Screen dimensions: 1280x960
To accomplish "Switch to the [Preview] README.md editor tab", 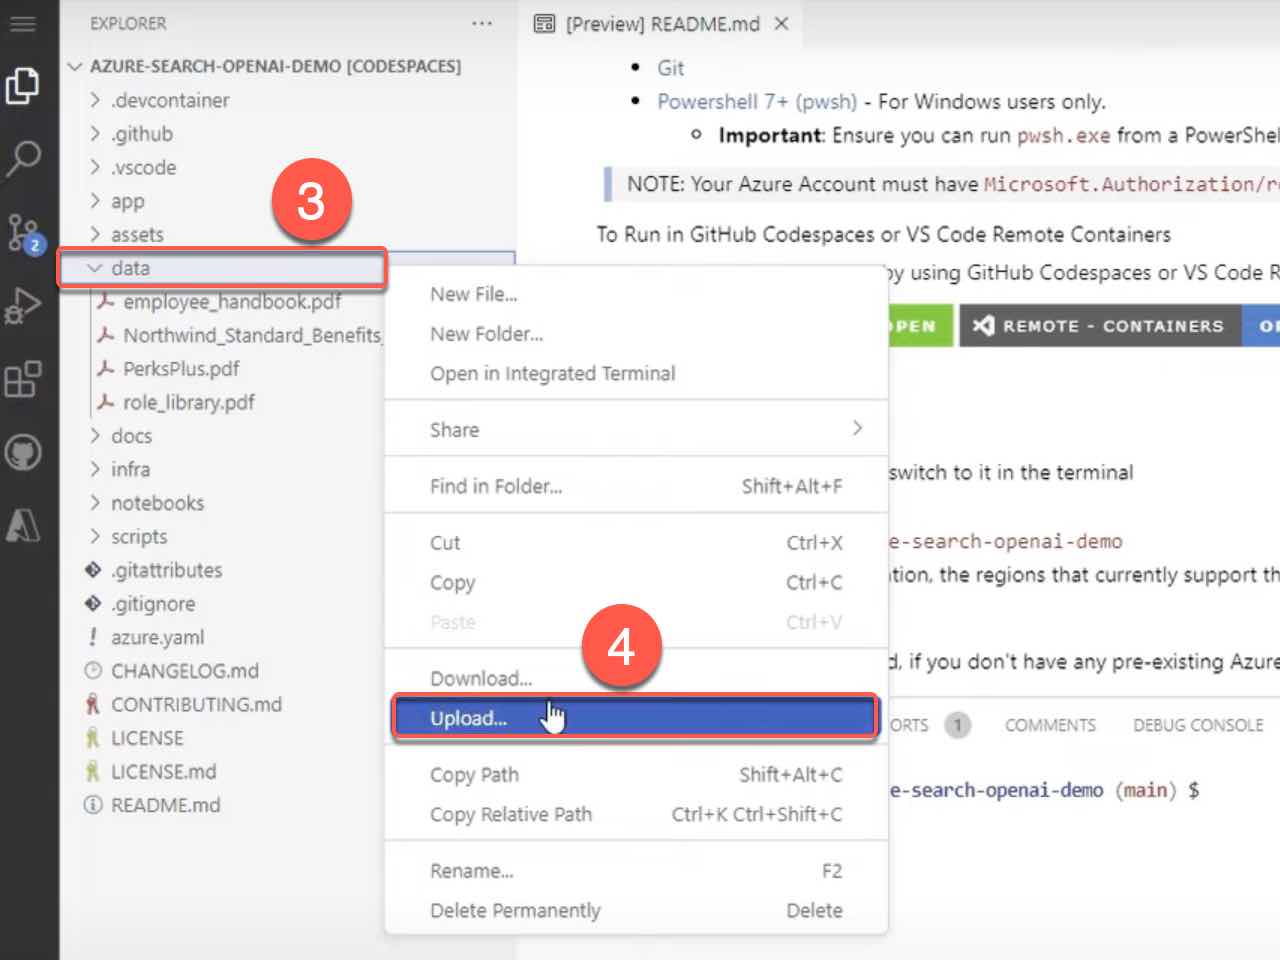I will click(661, 23).
